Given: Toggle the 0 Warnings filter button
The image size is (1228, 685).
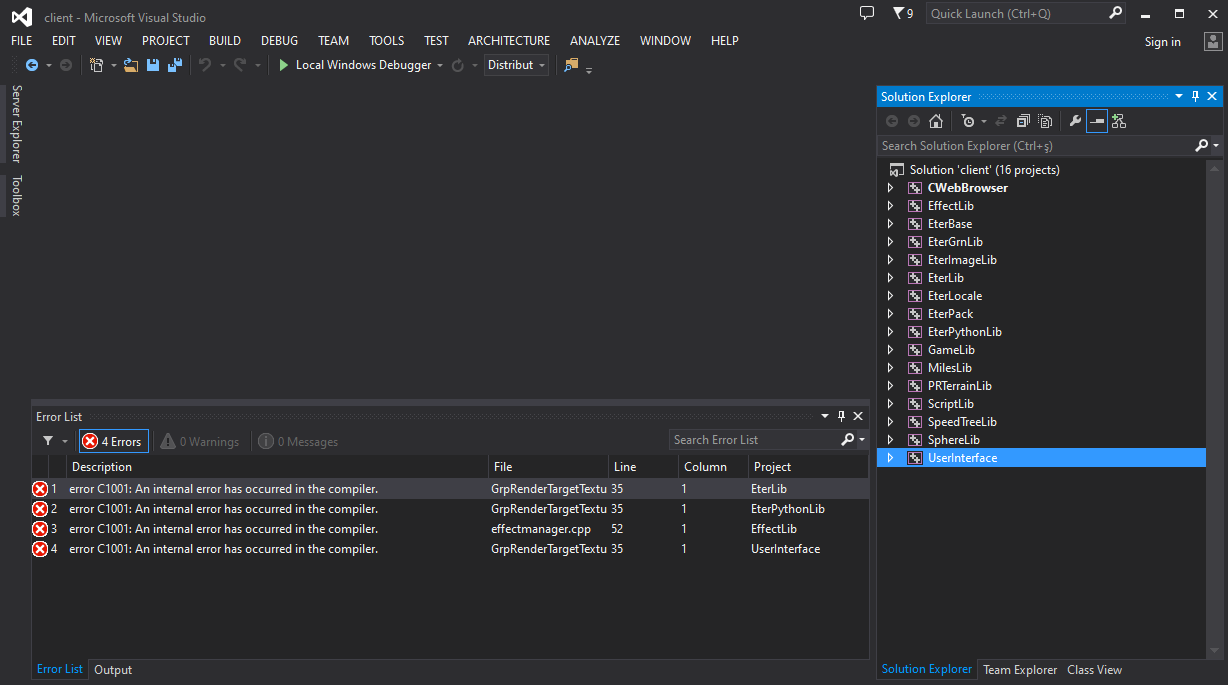Looking at the screenshot, I should pyautogui.click(x=200, y=441).
